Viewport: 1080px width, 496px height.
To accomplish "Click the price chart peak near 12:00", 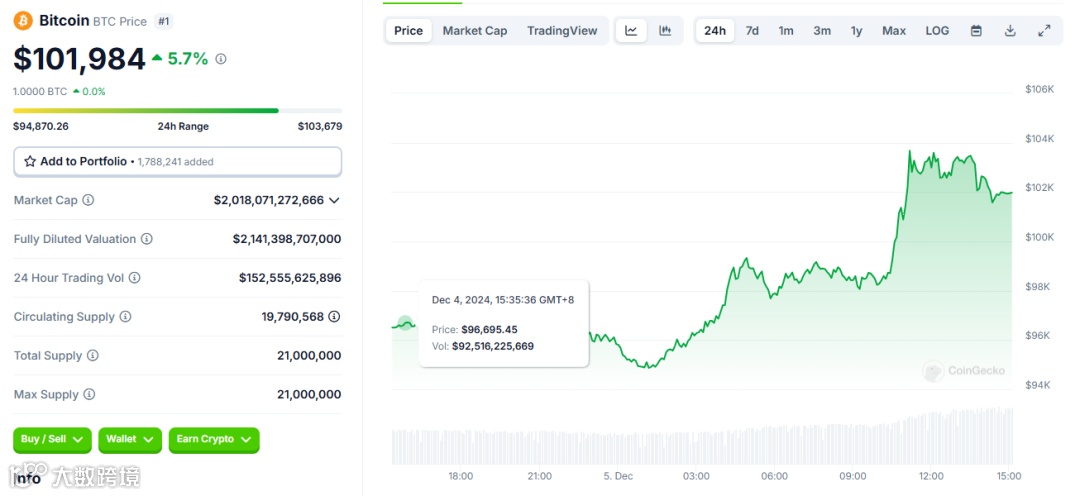I will 909,152.
